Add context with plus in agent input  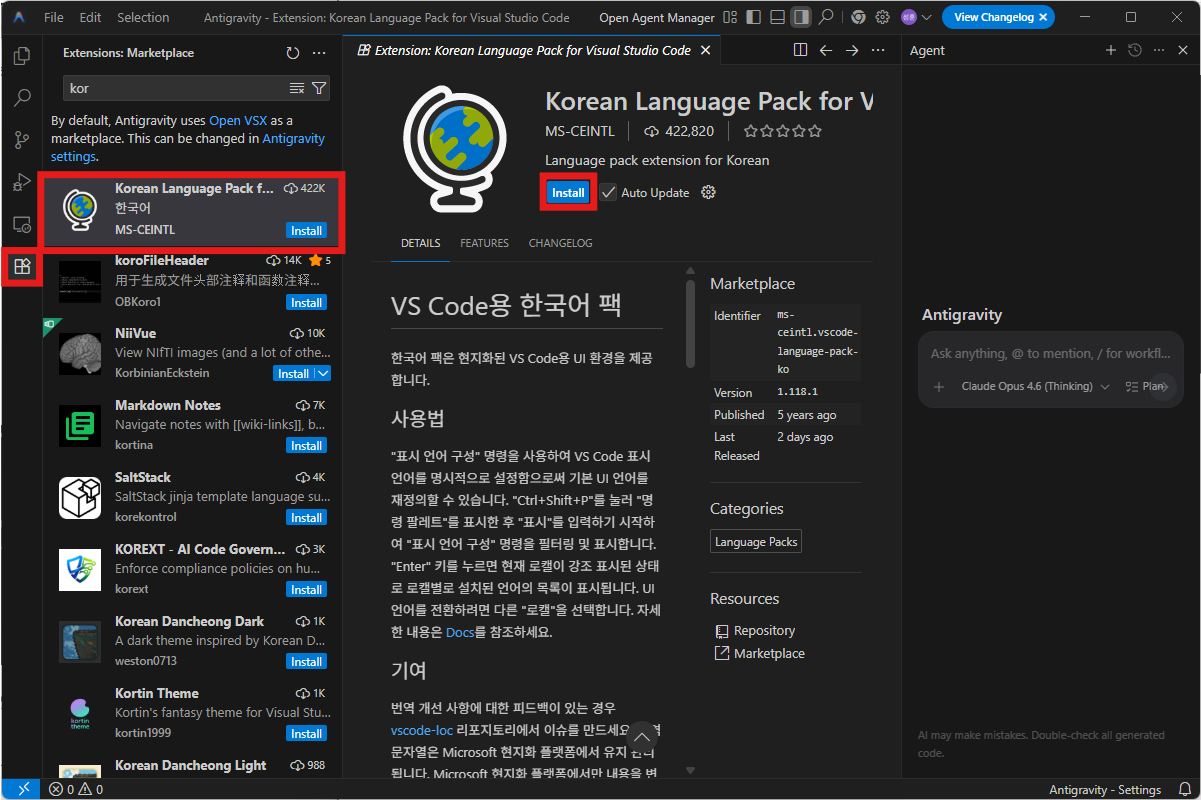tap(938, 386)
